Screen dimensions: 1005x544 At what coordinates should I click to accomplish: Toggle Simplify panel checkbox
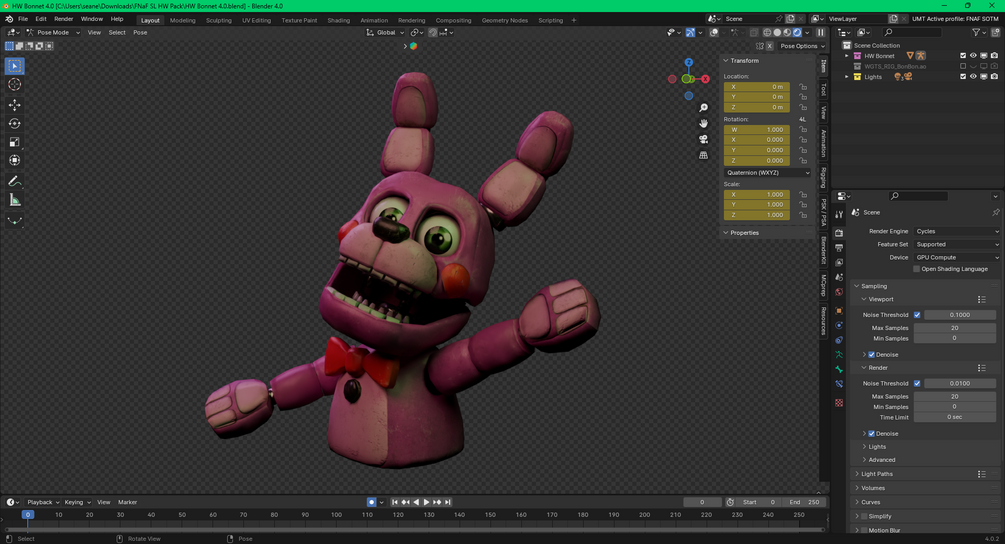(x=864, y=516)
